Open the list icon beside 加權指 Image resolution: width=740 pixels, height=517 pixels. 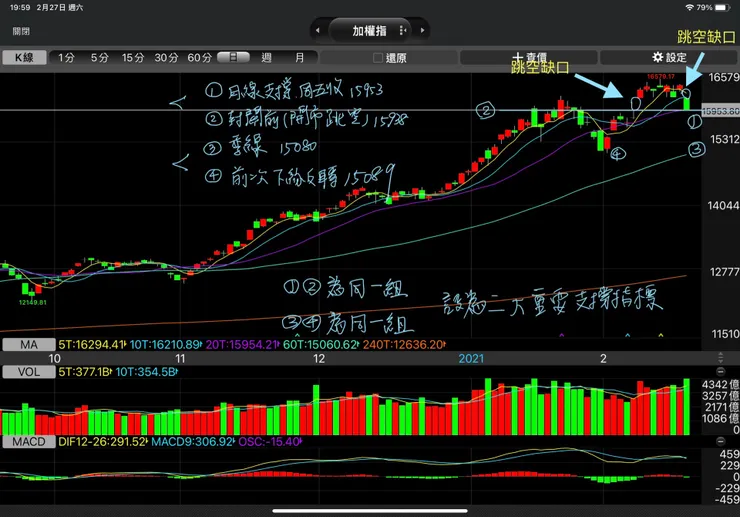pyautogui.click(x=403, y=31)
